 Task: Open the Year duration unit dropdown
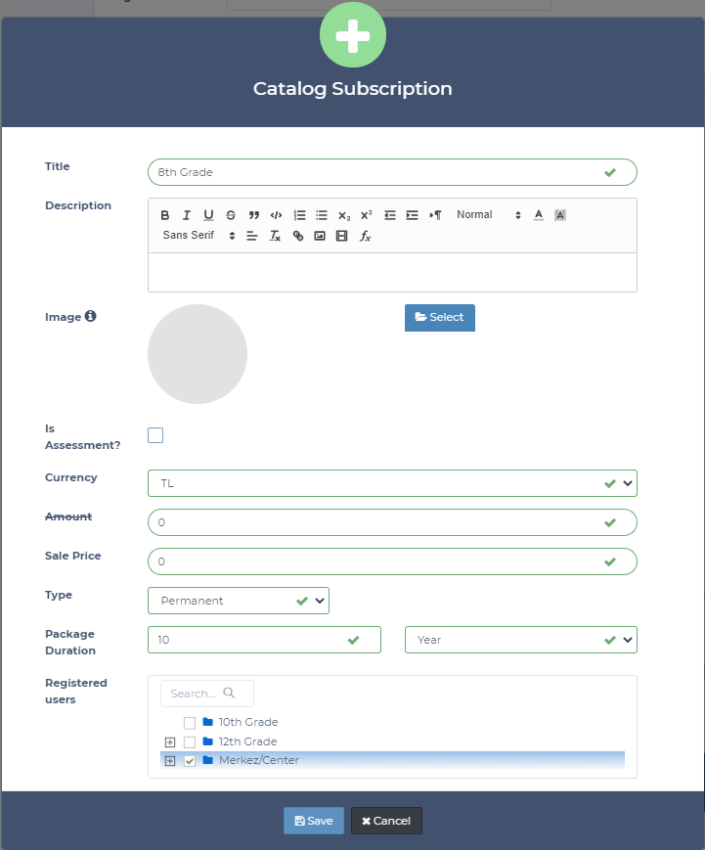[x=520, y=640]
